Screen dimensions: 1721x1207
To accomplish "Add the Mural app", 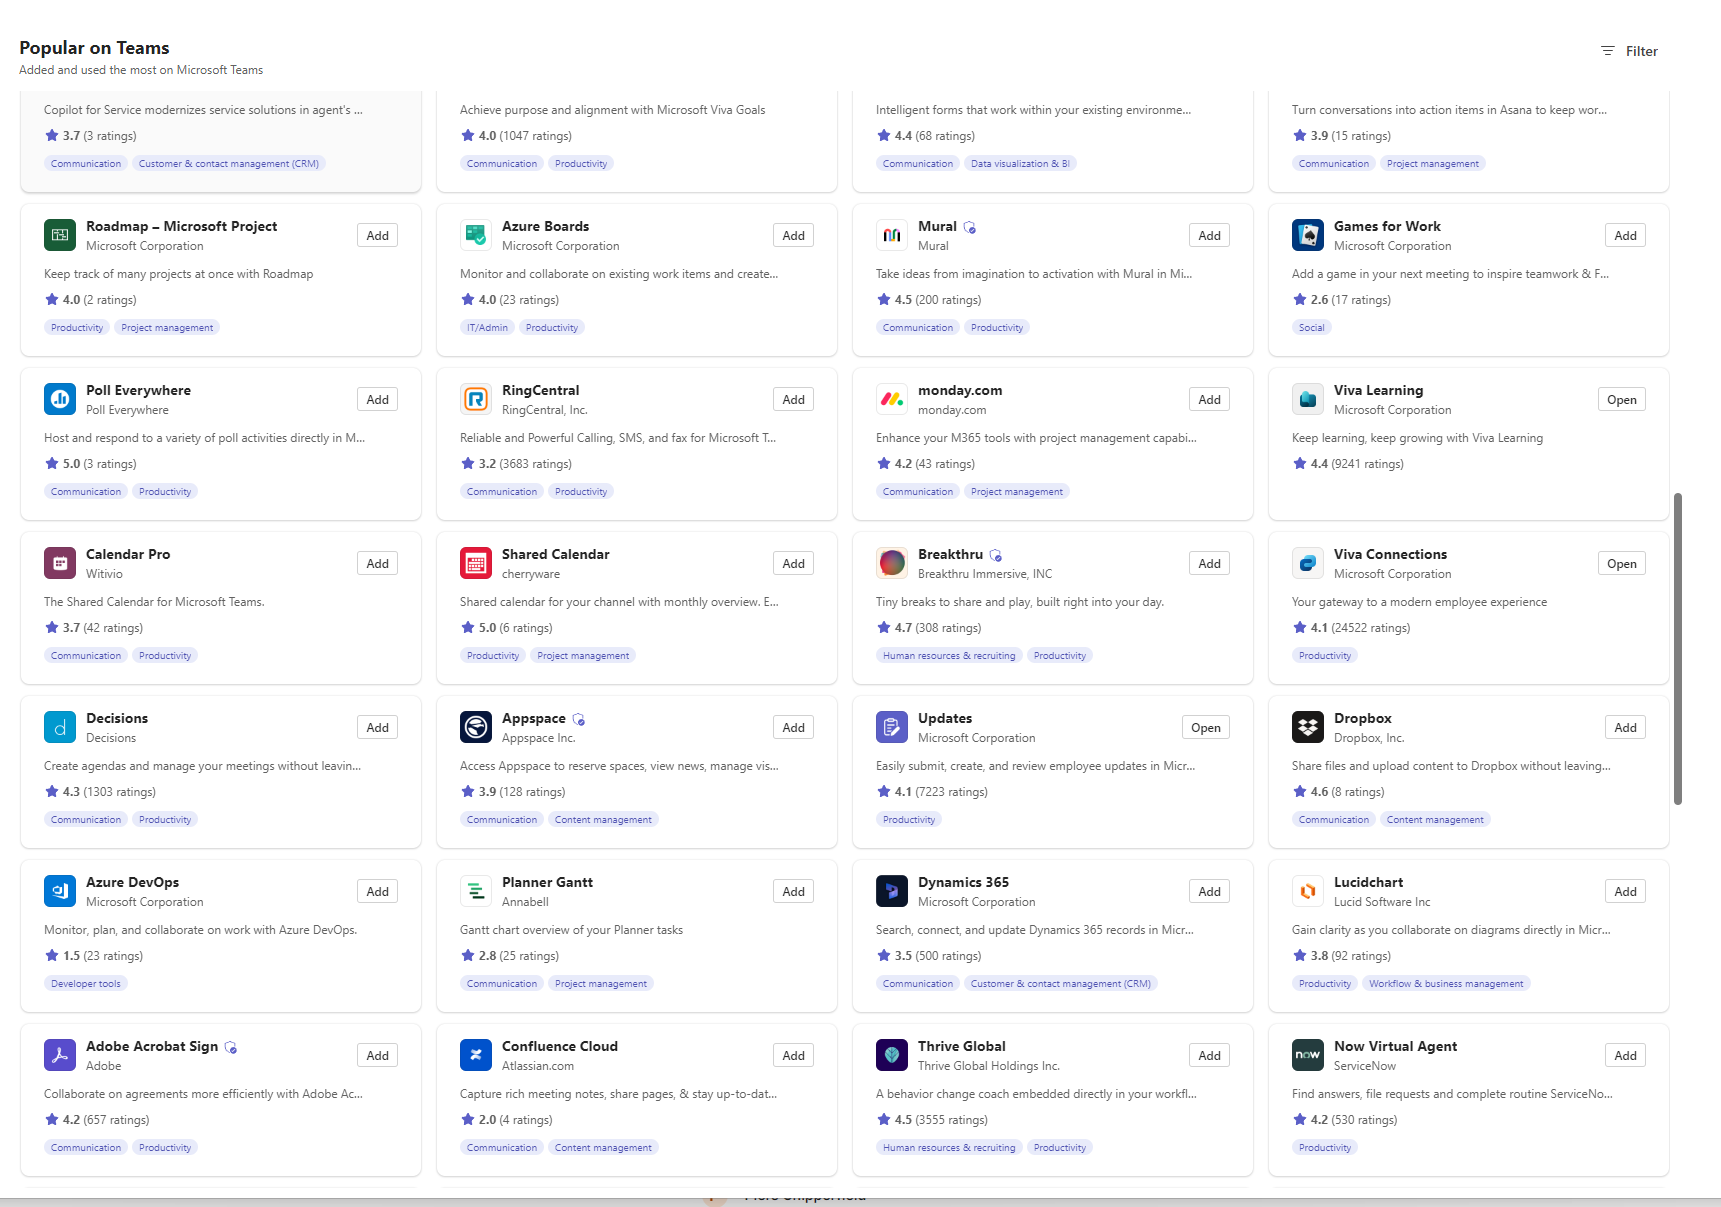I will pos(1209,236).
